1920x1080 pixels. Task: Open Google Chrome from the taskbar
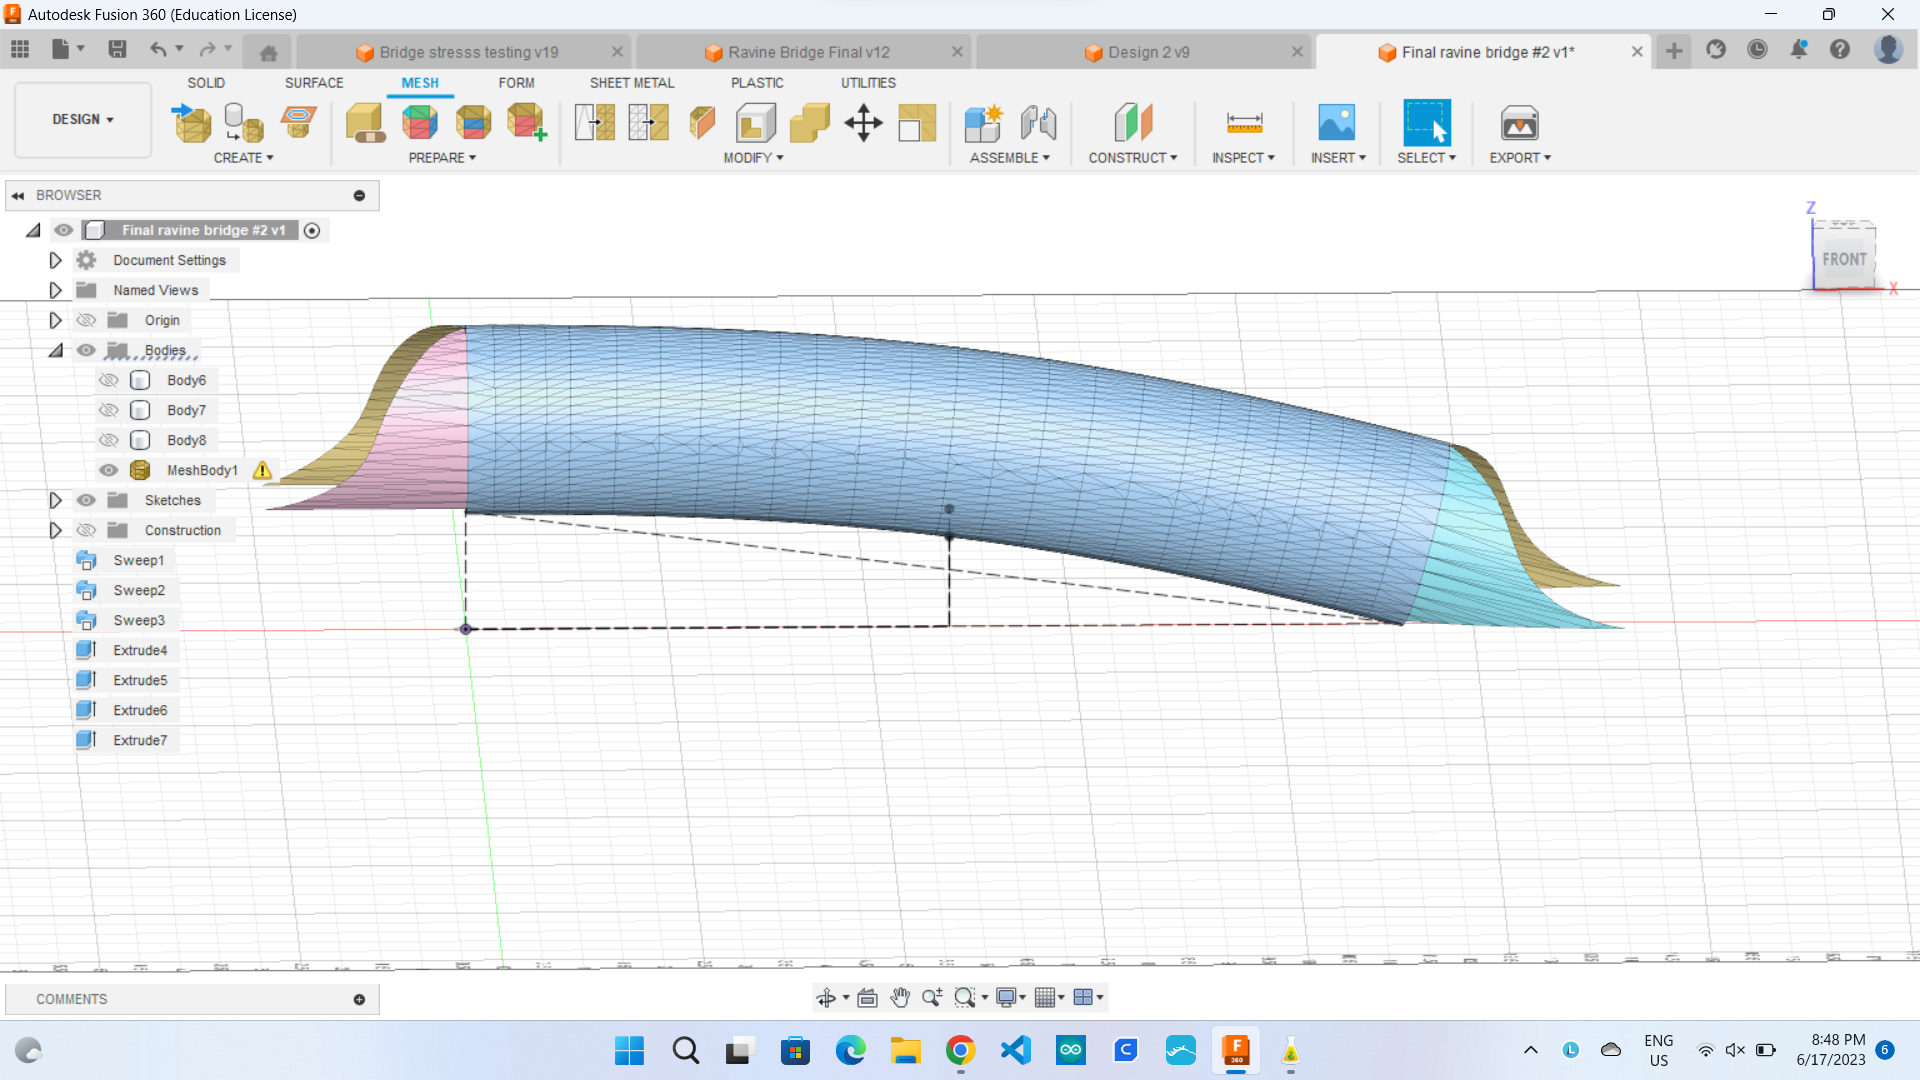tap(960, 1051)
